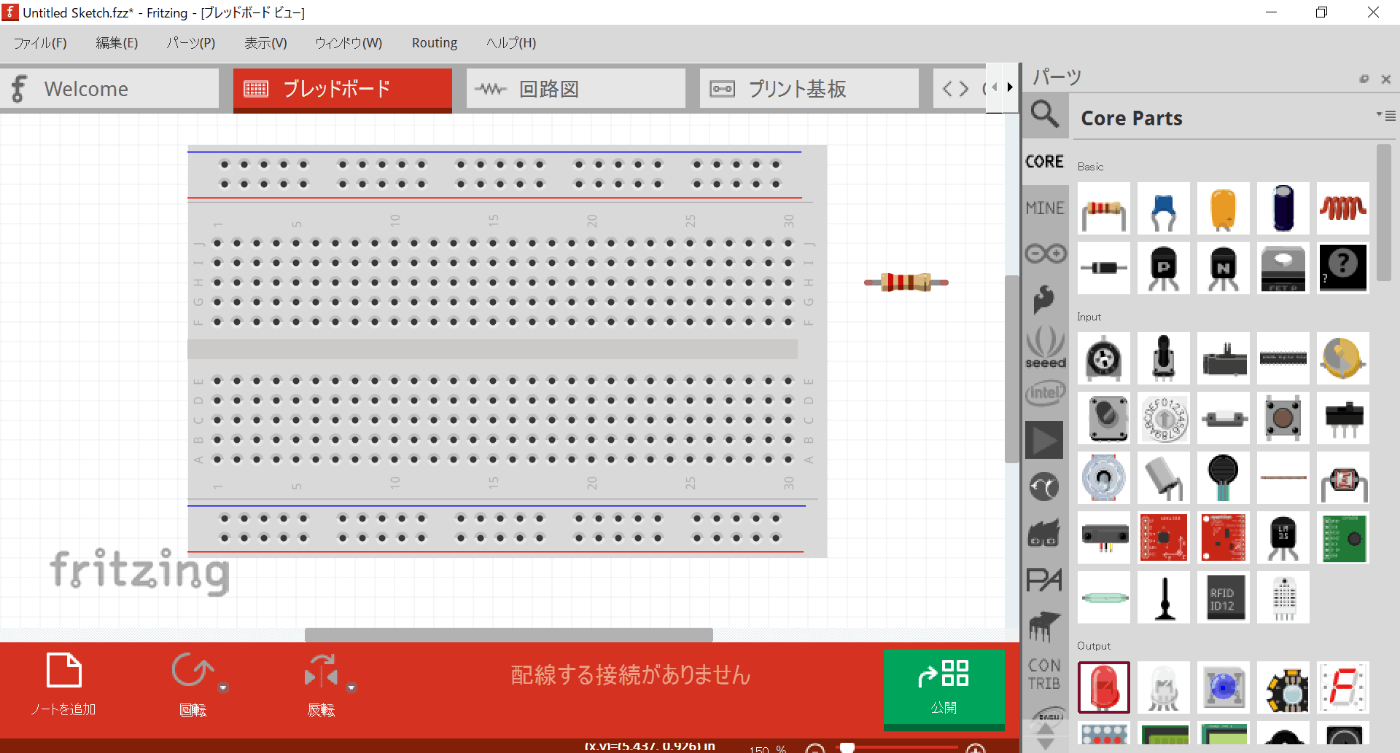Open the SparkFun flame parts bin
Screen dimensions: 1400x753
1044,300
